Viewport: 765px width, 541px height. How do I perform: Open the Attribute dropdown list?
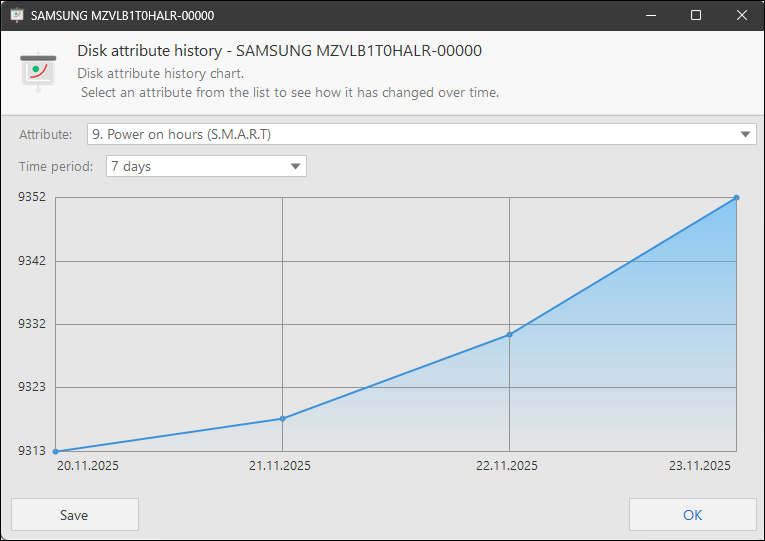421,134
